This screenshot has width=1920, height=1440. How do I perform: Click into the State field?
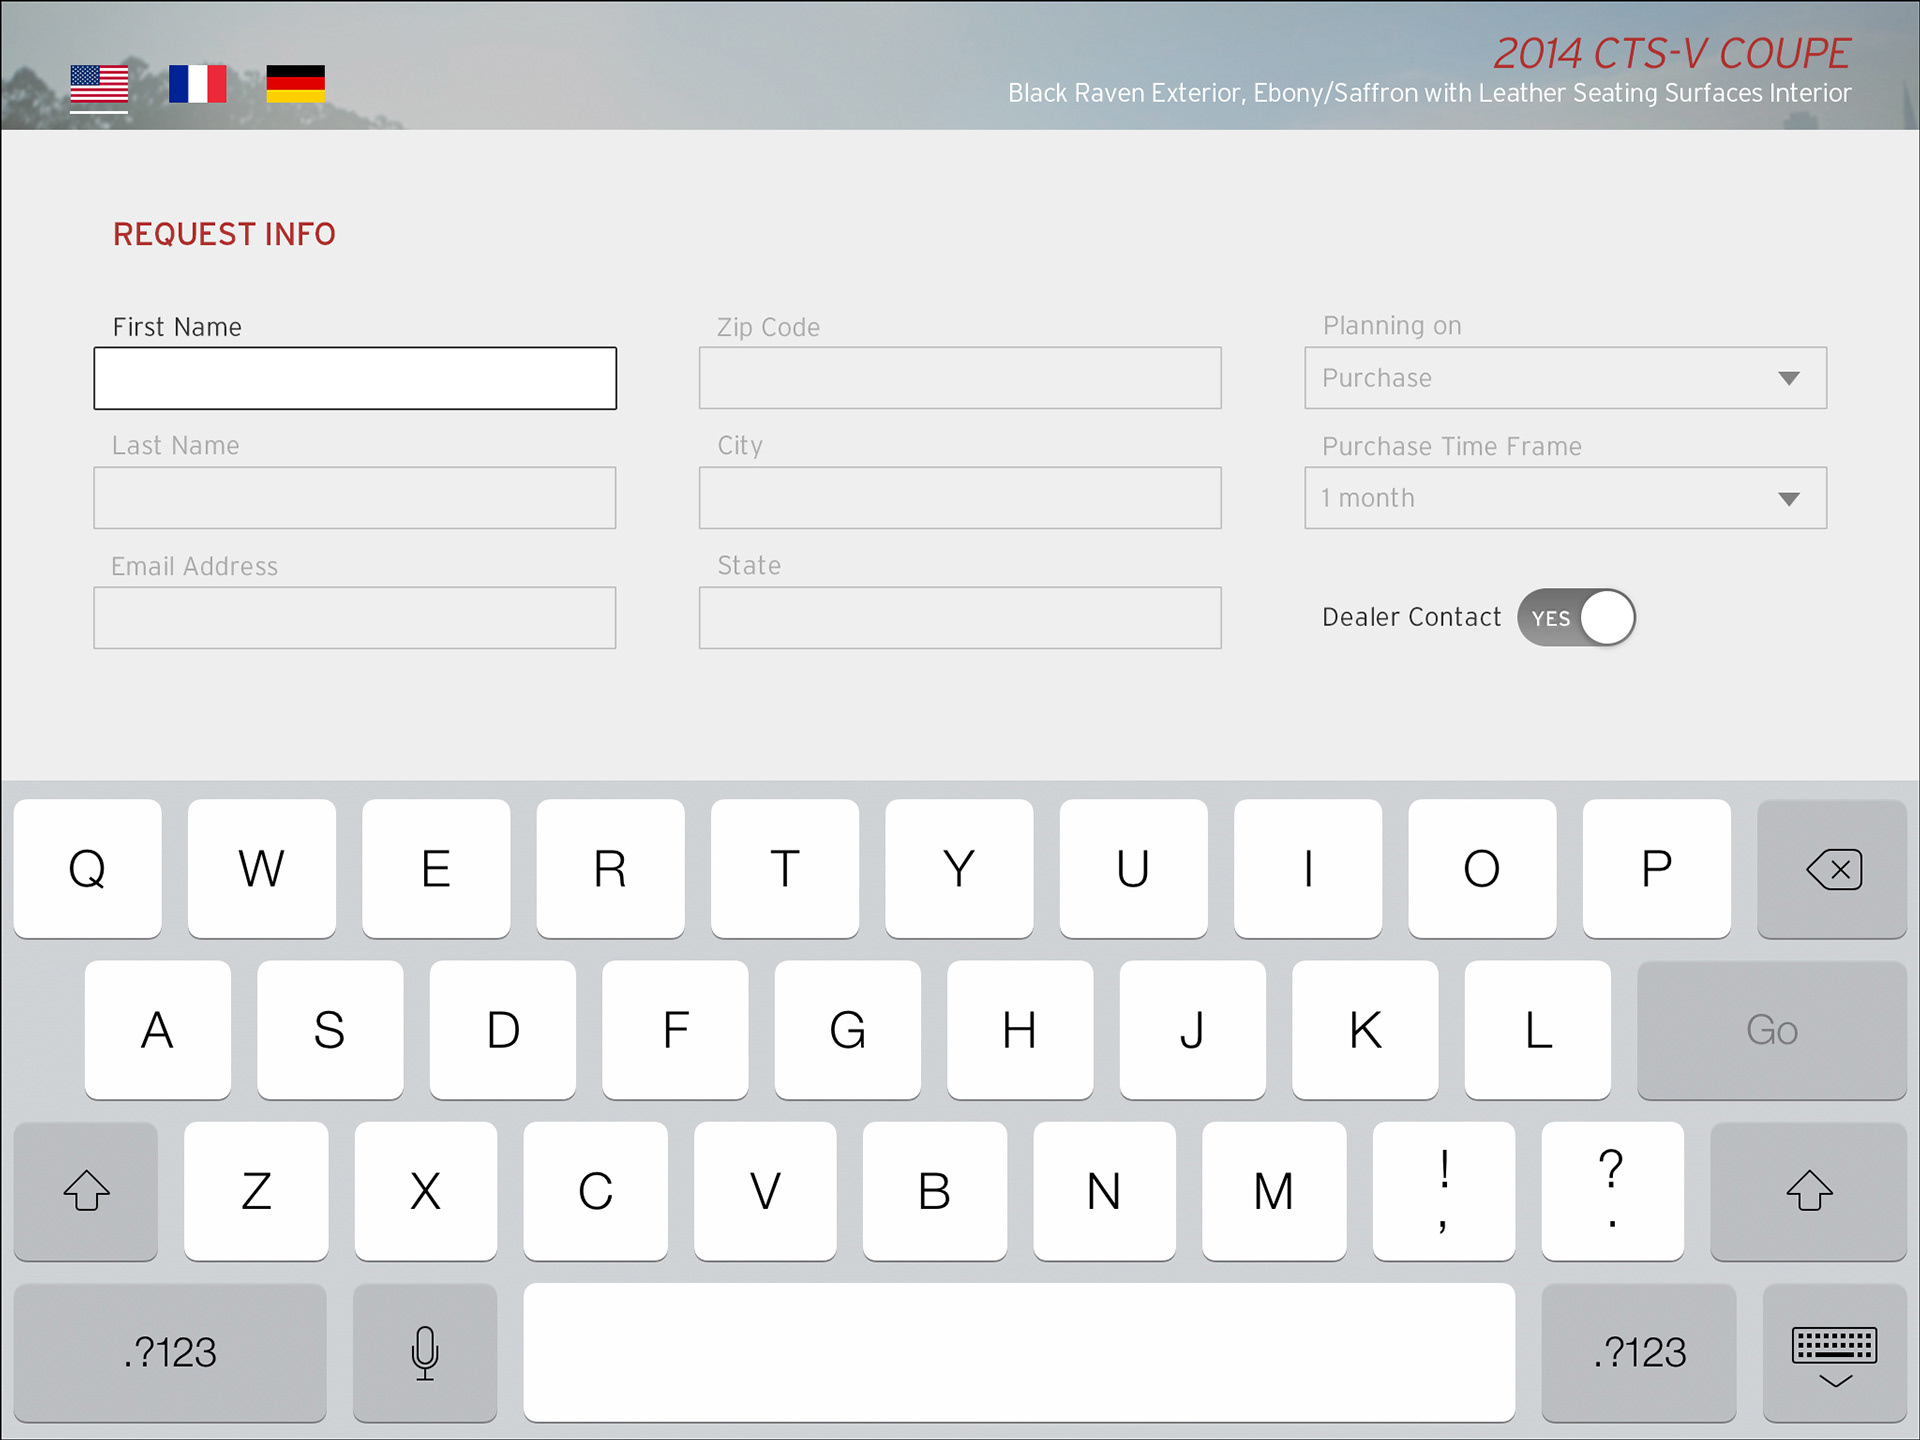coord(960,618)
